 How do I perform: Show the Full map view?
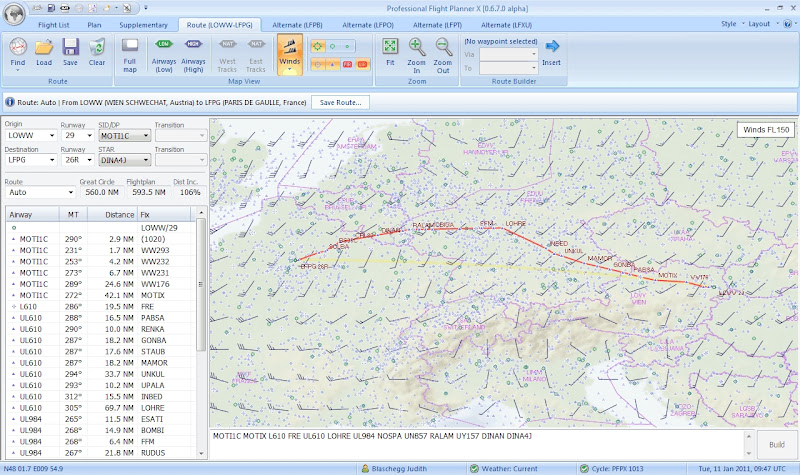click(130, 51)
